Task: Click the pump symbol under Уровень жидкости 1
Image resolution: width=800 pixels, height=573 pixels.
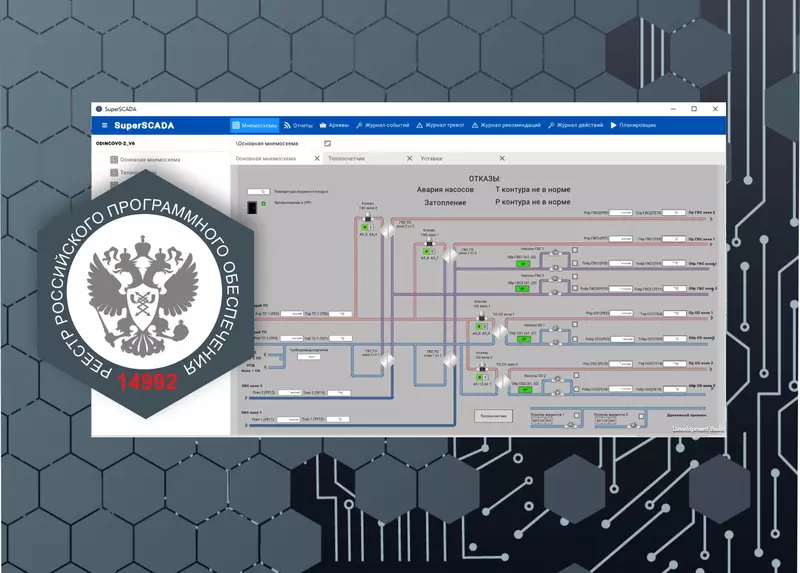Action: [570, 425]
